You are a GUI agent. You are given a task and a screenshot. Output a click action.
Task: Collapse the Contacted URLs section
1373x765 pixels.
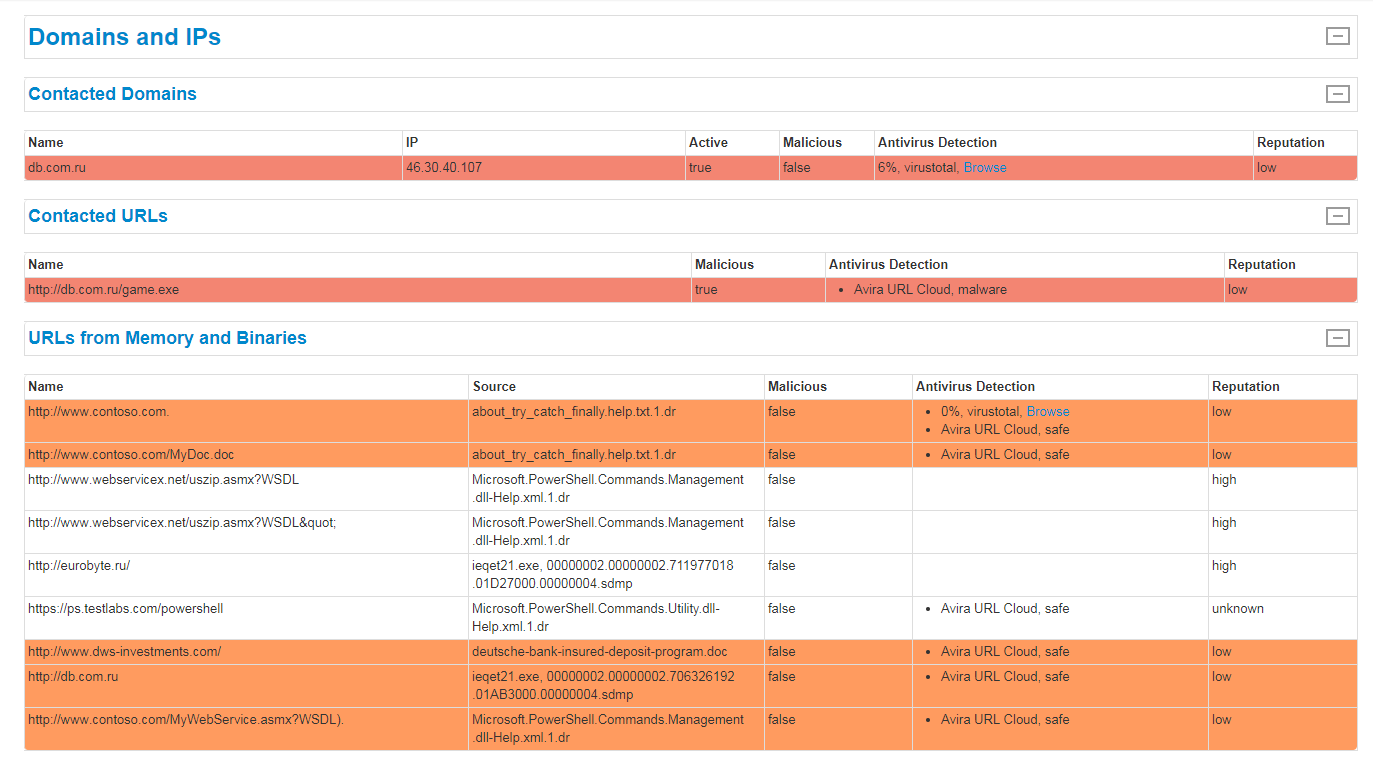pyautogui.click(x=1337, y=215)
